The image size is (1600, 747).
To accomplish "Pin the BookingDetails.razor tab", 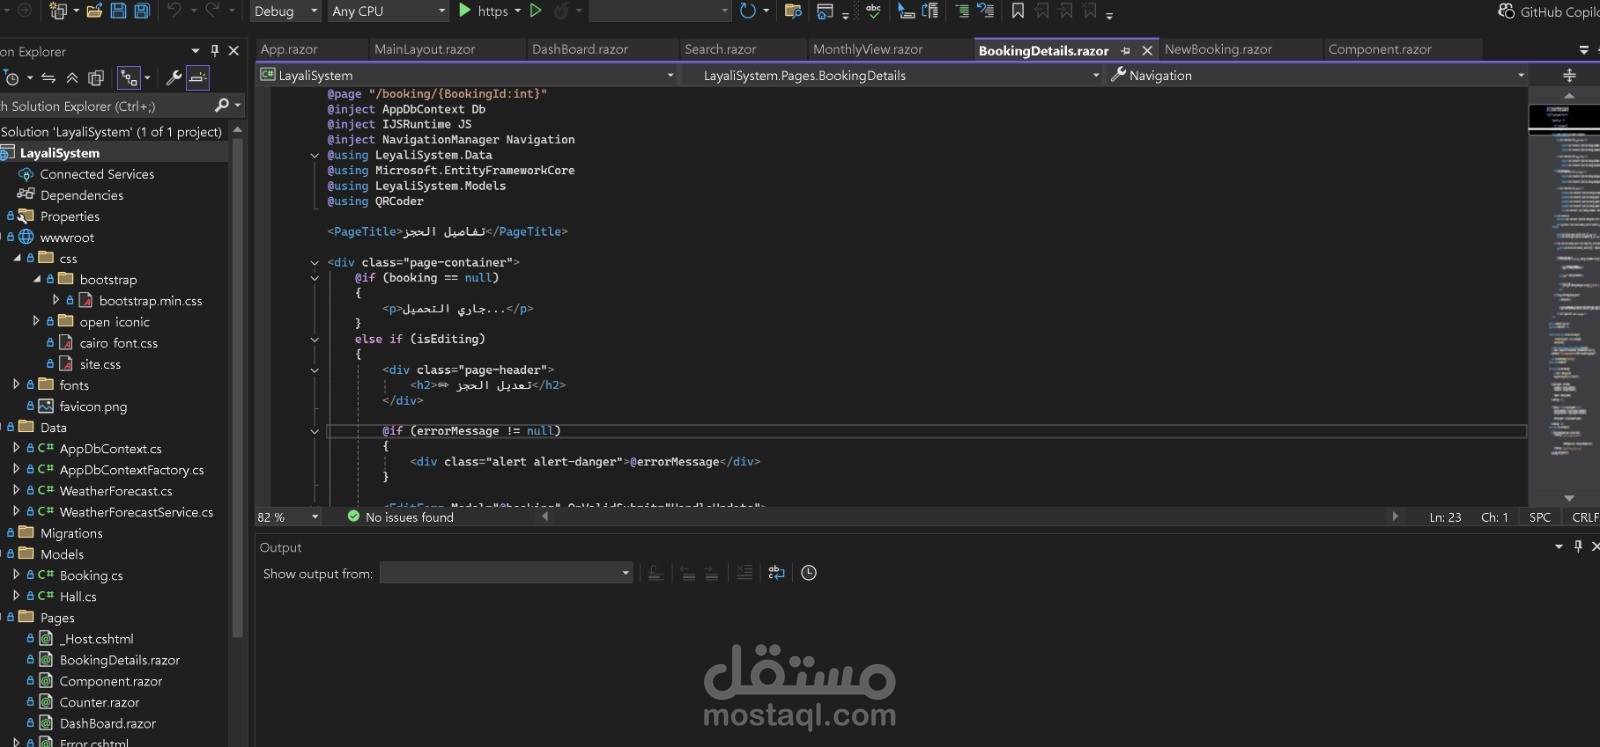I will pyautogui.click(x=1126, y=50).
